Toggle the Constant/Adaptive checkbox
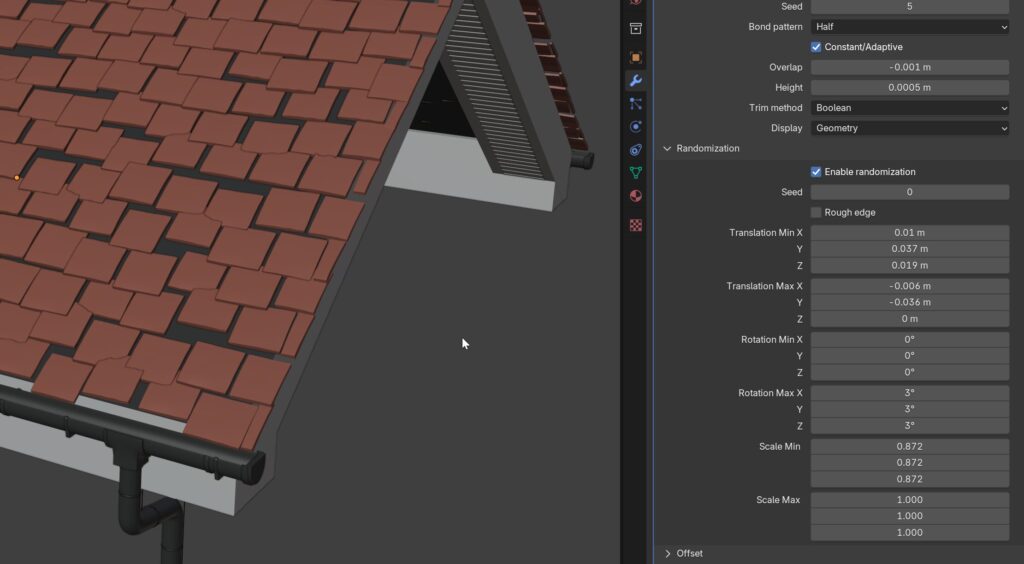 (x=816, y=47)
